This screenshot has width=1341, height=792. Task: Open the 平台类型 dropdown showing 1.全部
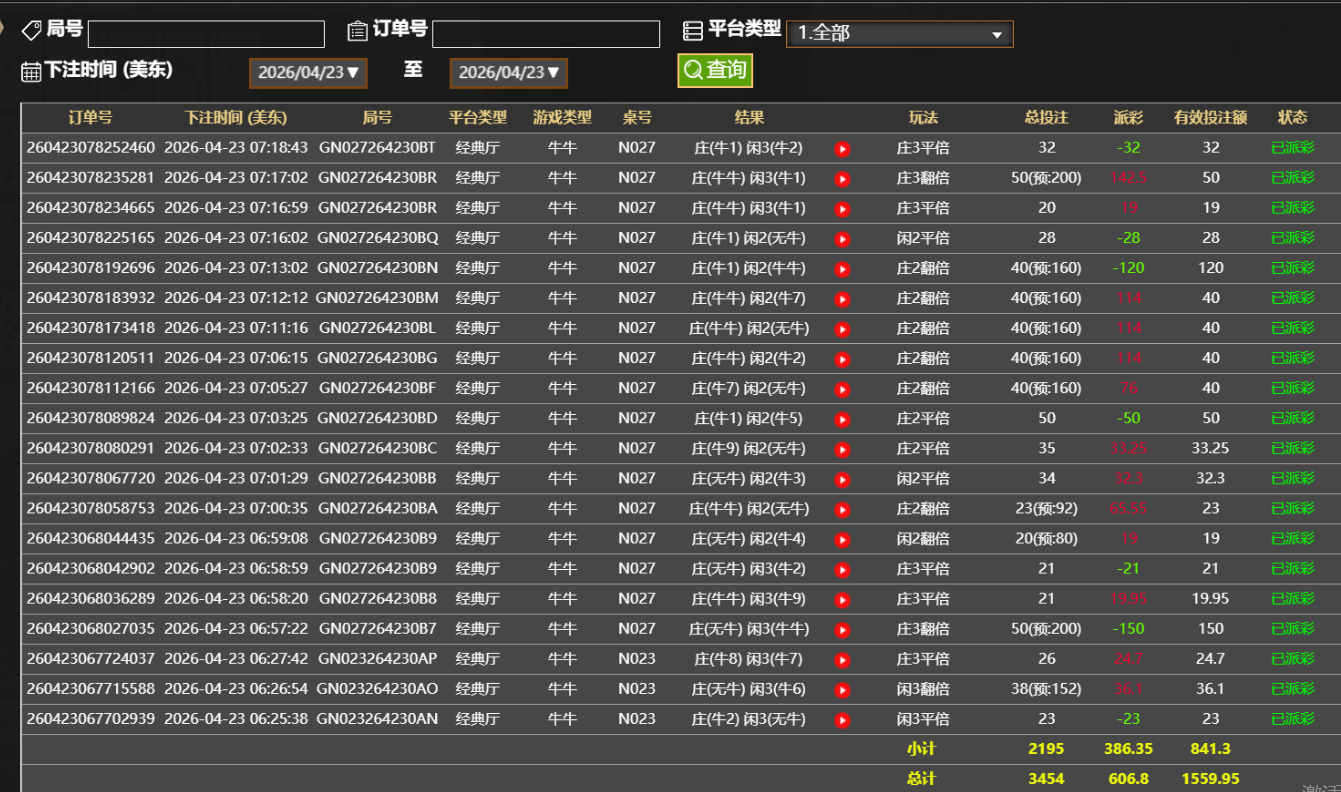click(899, 34)
